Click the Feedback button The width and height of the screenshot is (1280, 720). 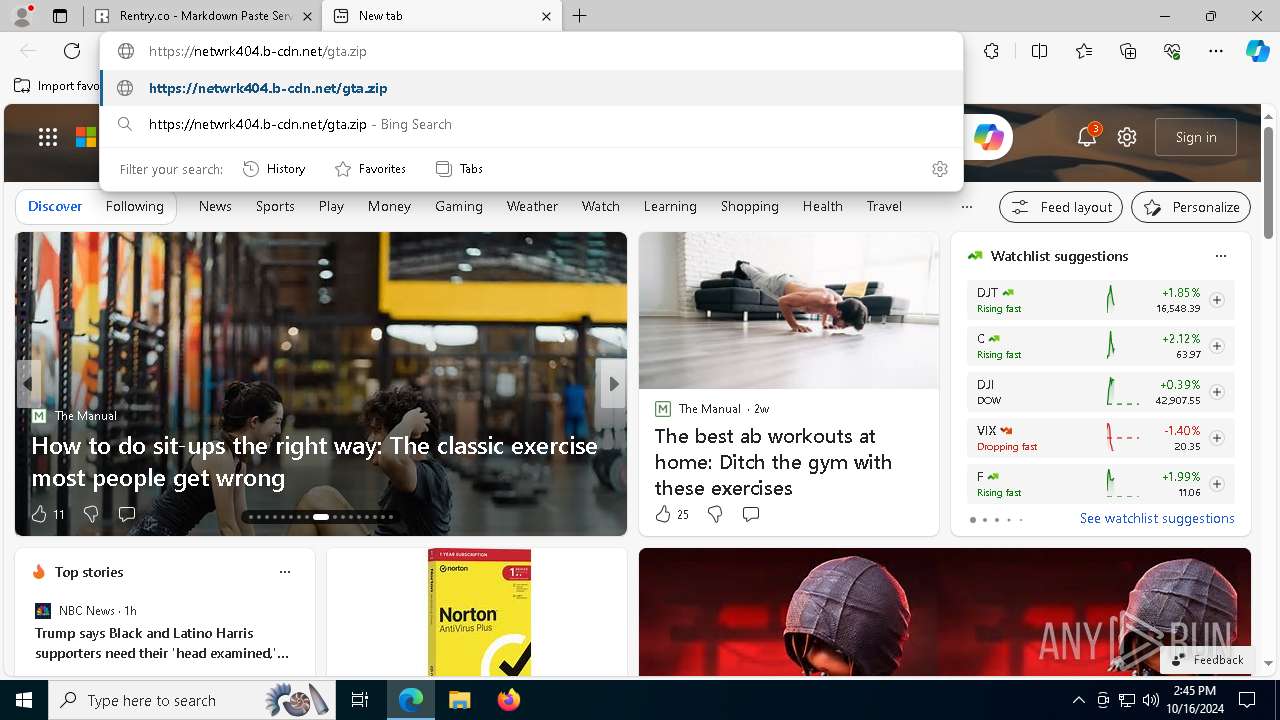click(1206, 660)
